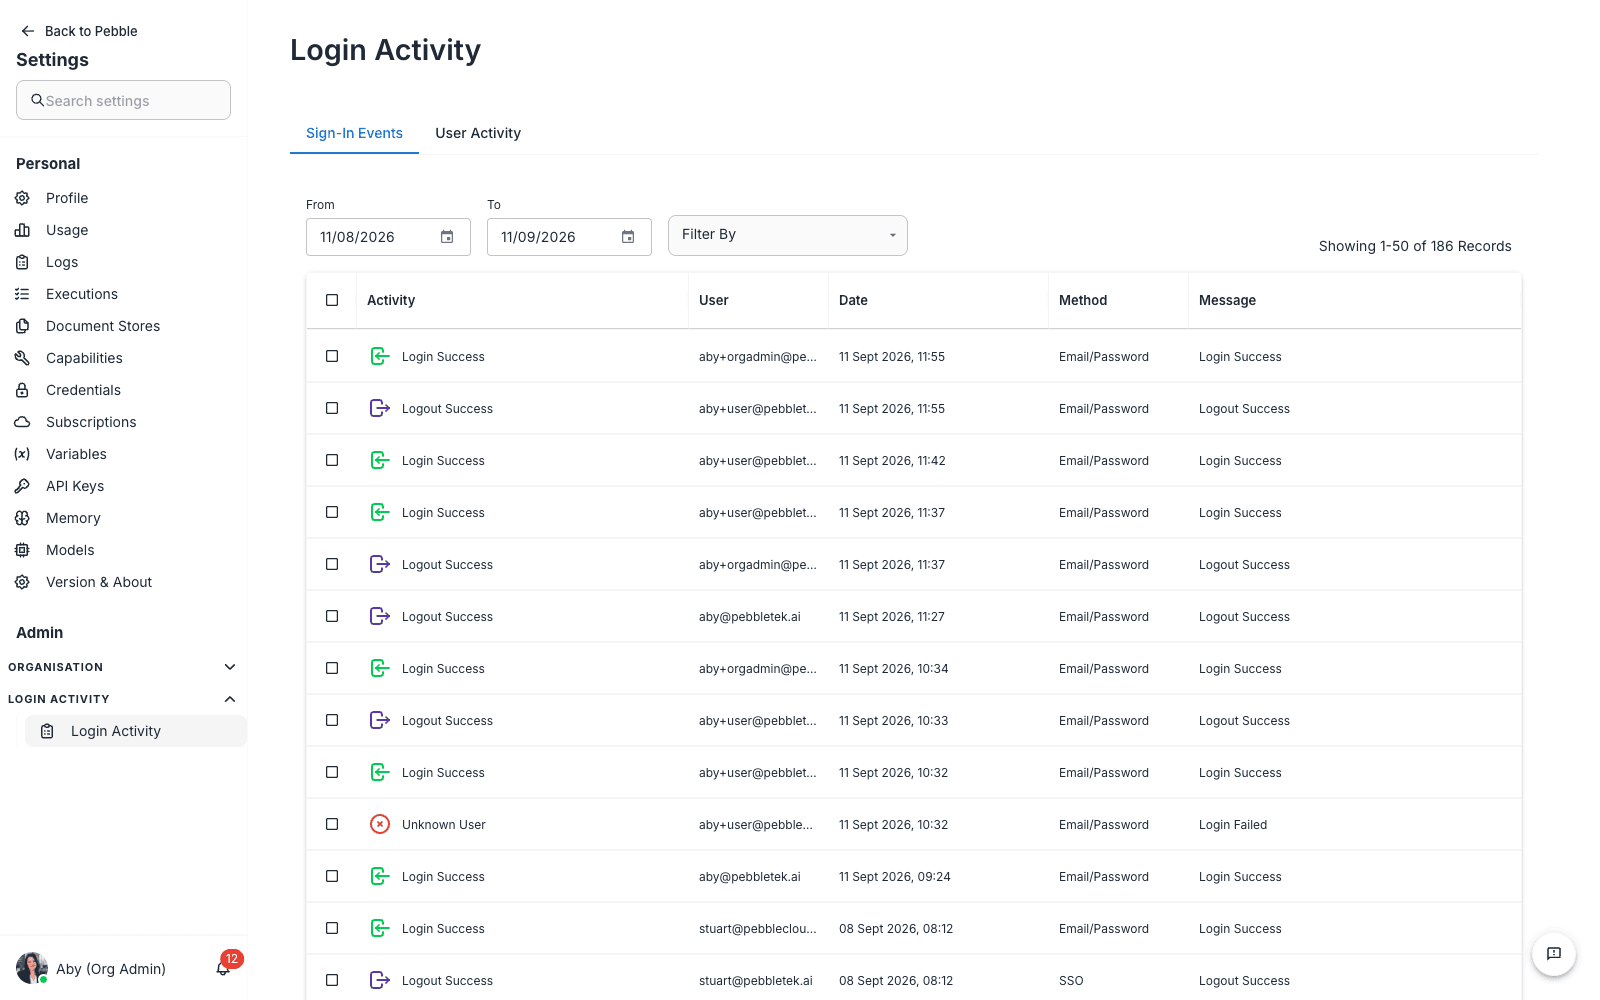
Task: Click the Usage bar chart icon
Action: (22, 230)
